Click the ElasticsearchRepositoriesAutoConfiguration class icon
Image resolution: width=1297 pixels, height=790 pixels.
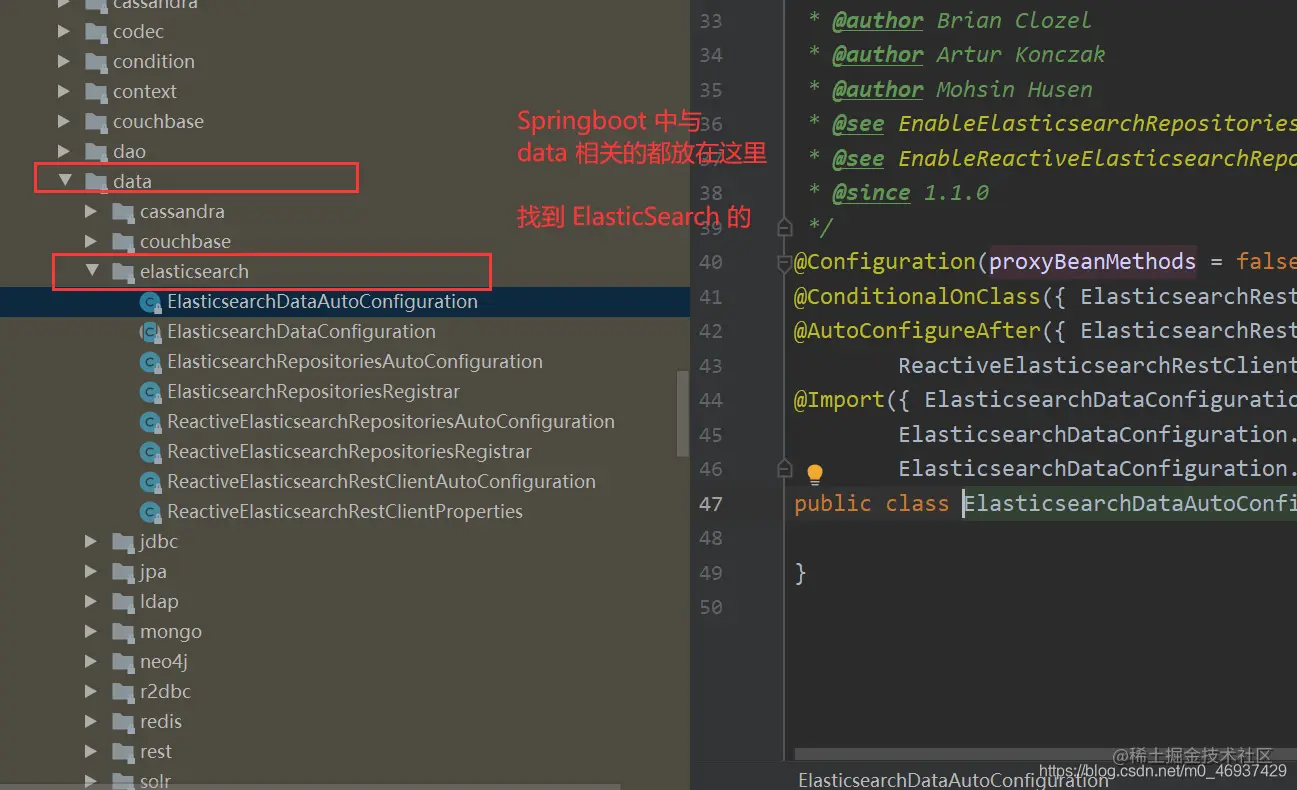click(x=150, y=362)
